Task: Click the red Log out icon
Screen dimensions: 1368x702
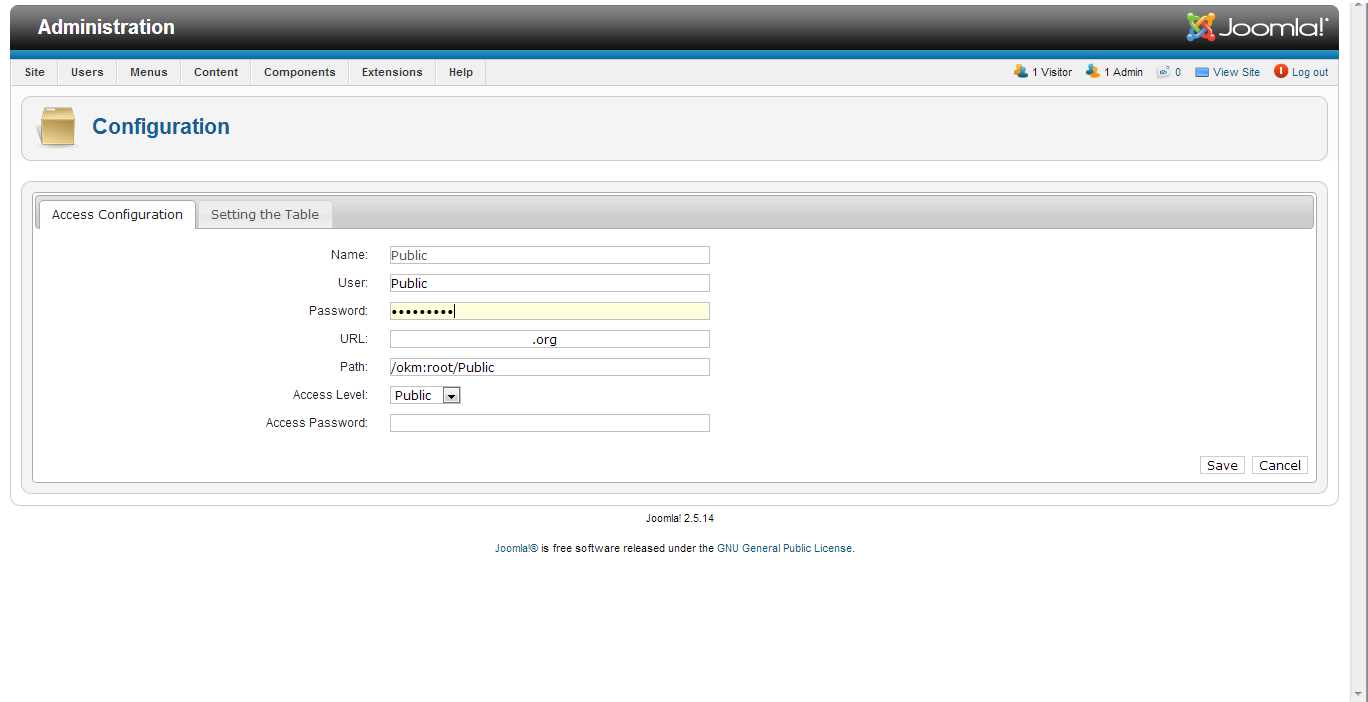Action: click(x=1281, y=71)
